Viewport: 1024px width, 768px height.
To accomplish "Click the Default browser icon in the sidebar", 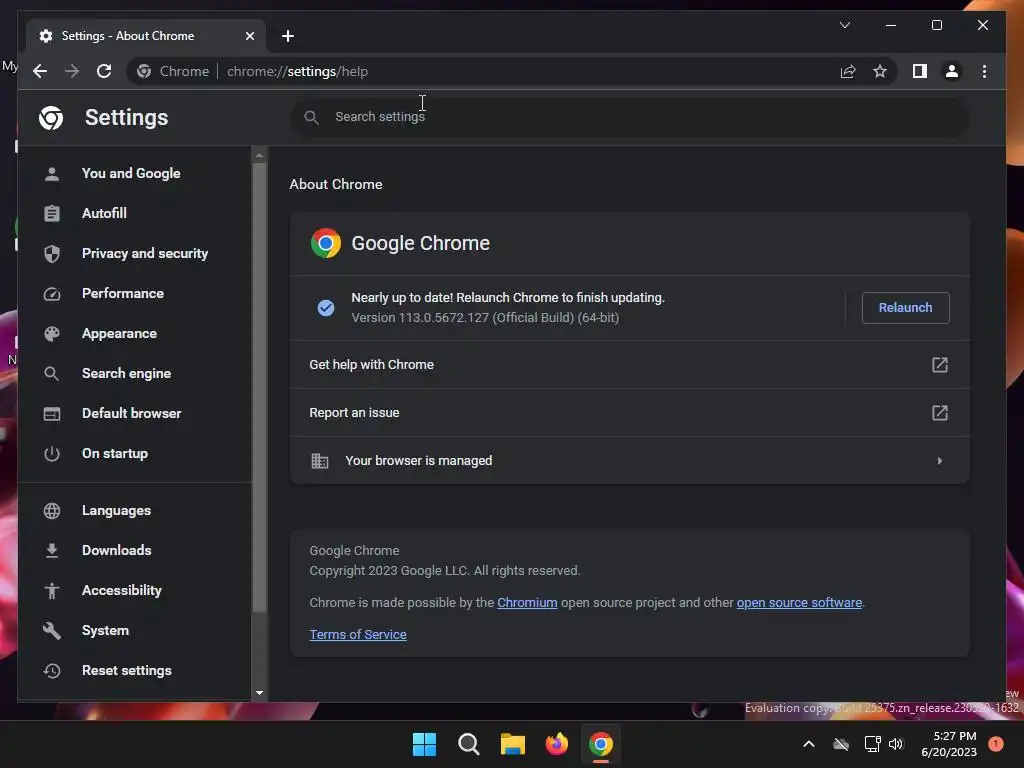I will pos(52,413).
